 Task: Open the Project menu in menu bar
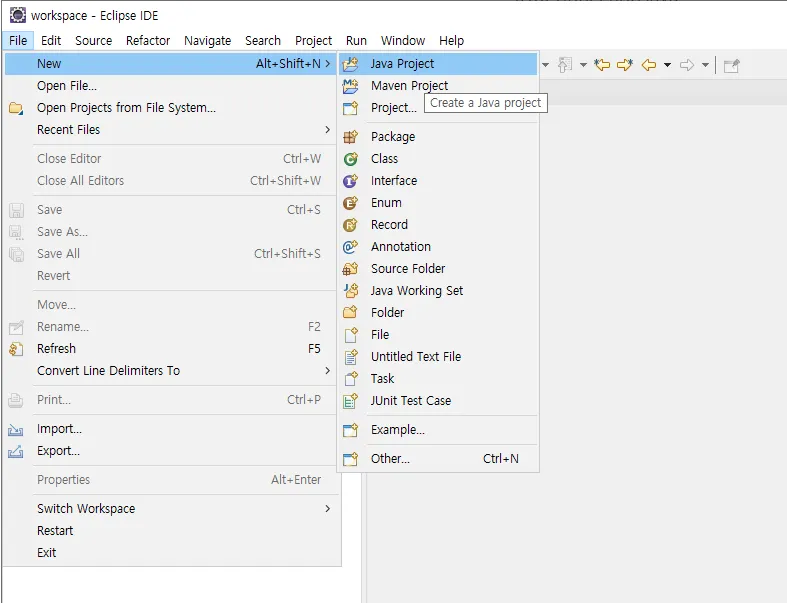tap(313, 40)
